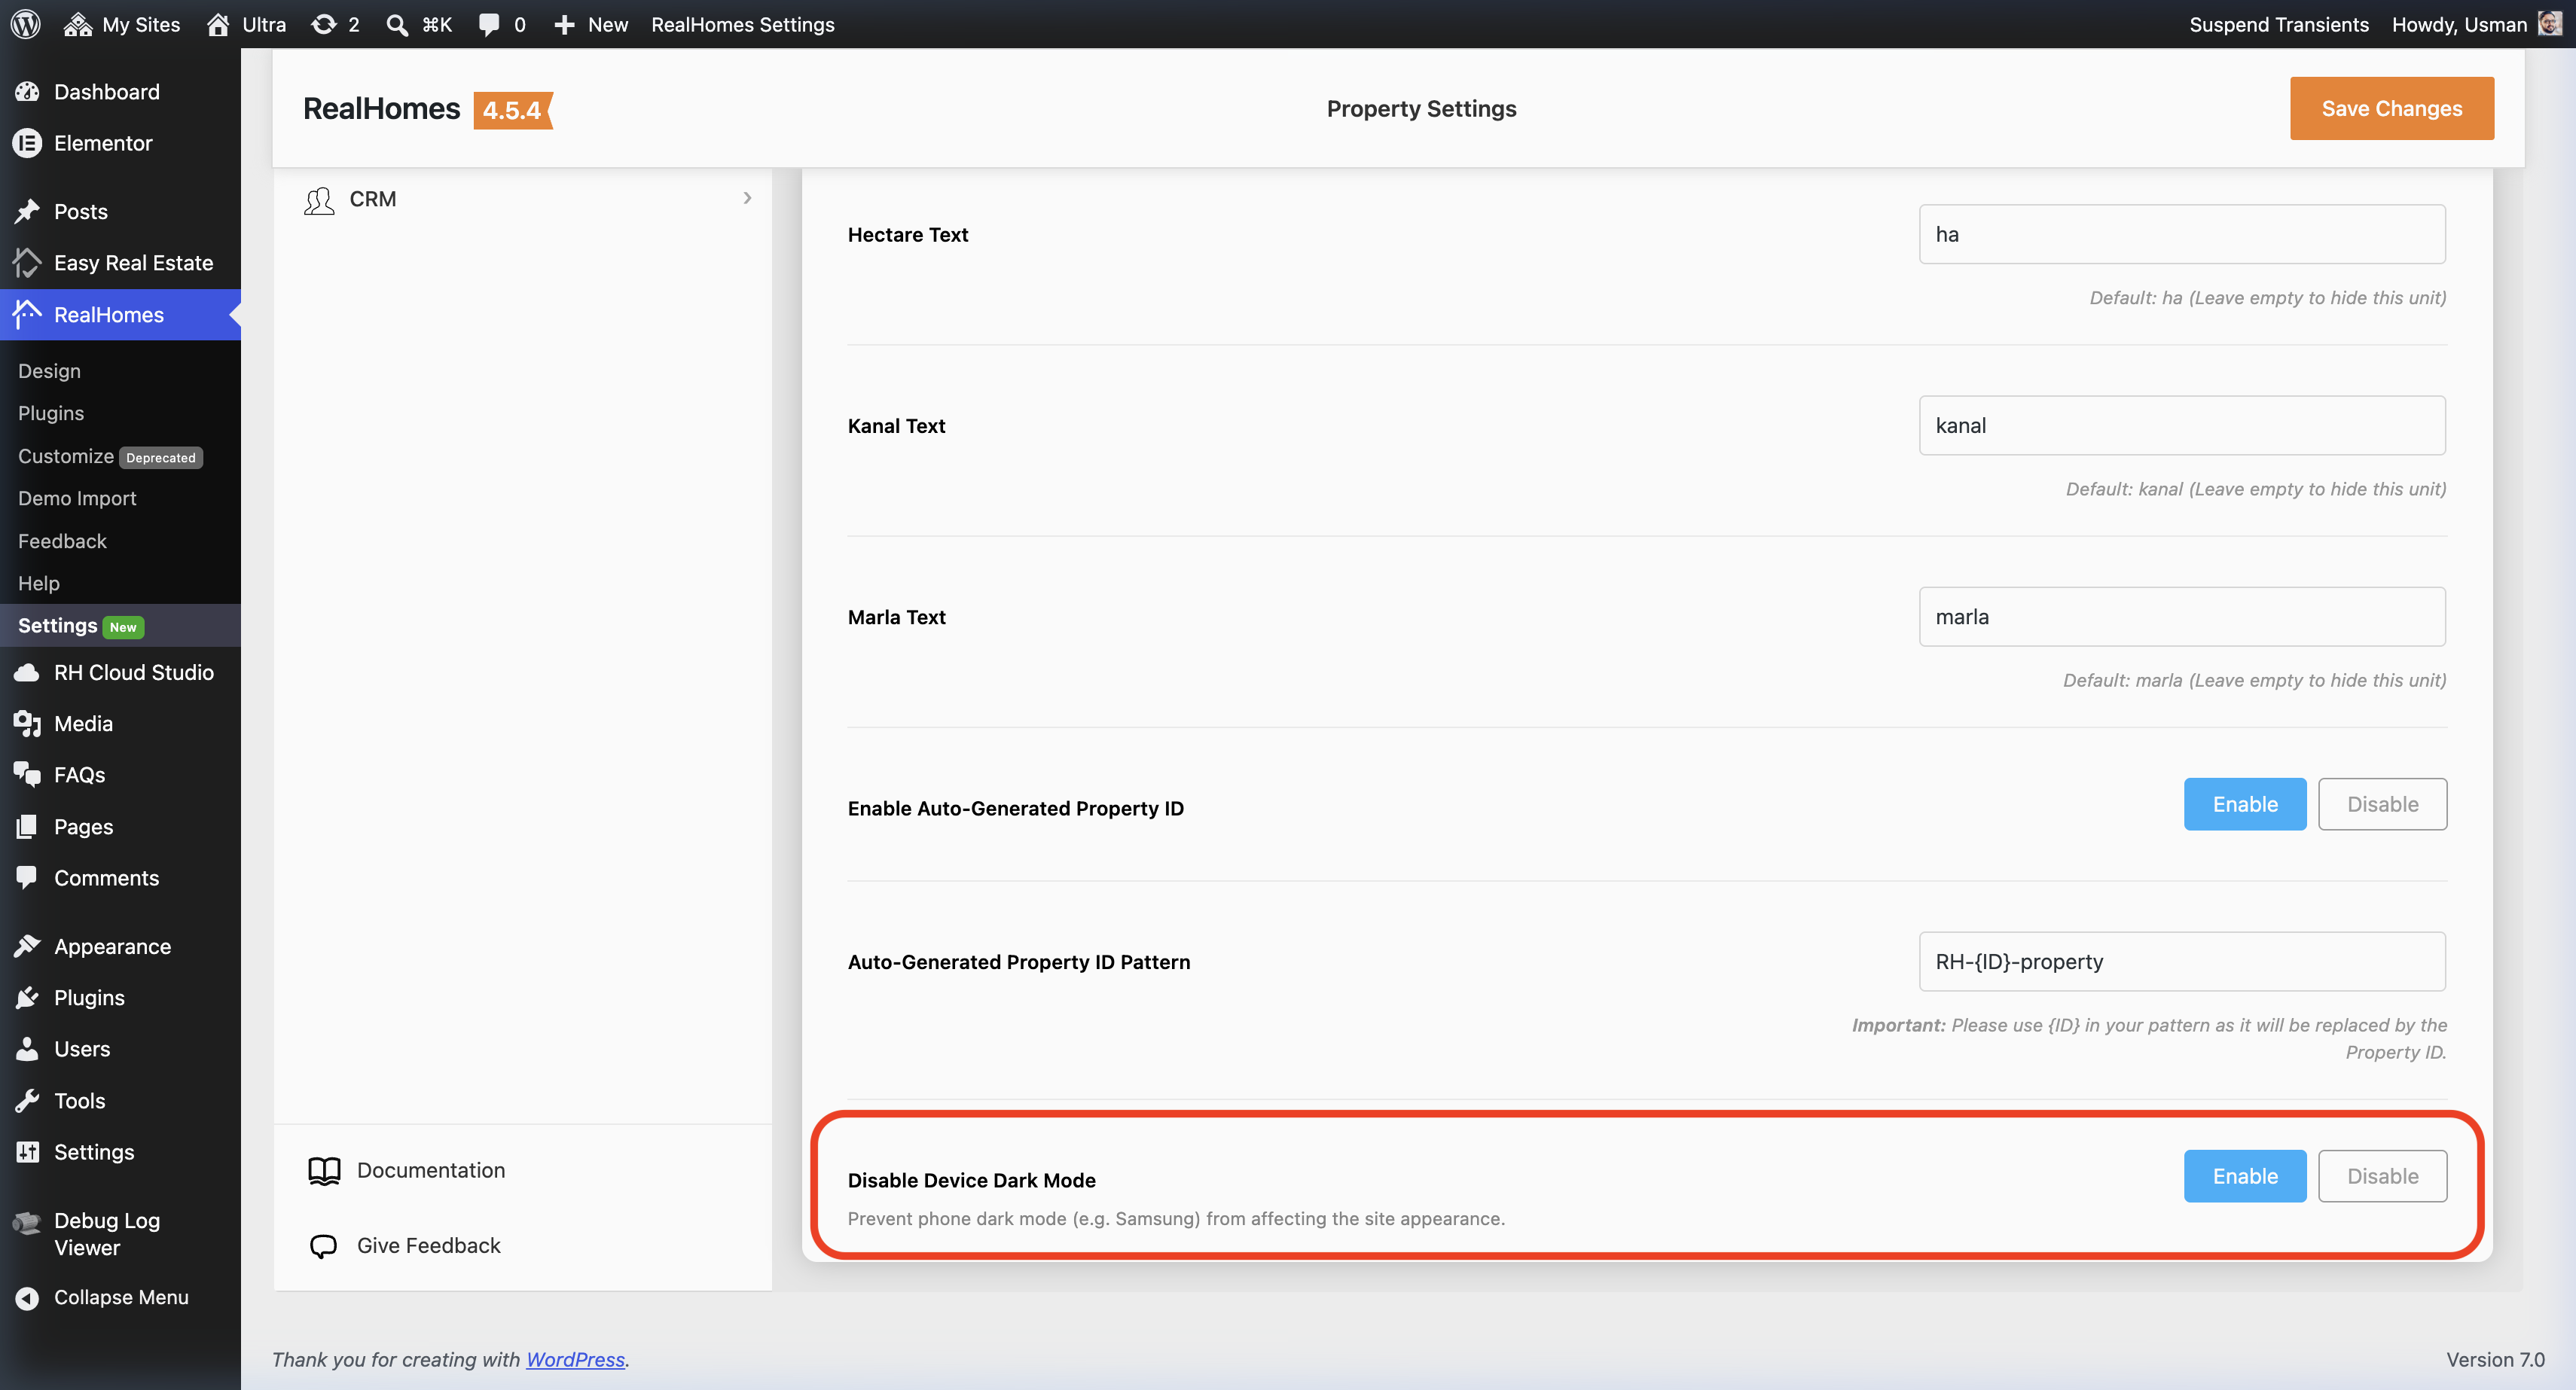This screenshot has width=2576, height=1390.
Task: Open the WordPress footer link
Action: click(x=575, y=1359)
